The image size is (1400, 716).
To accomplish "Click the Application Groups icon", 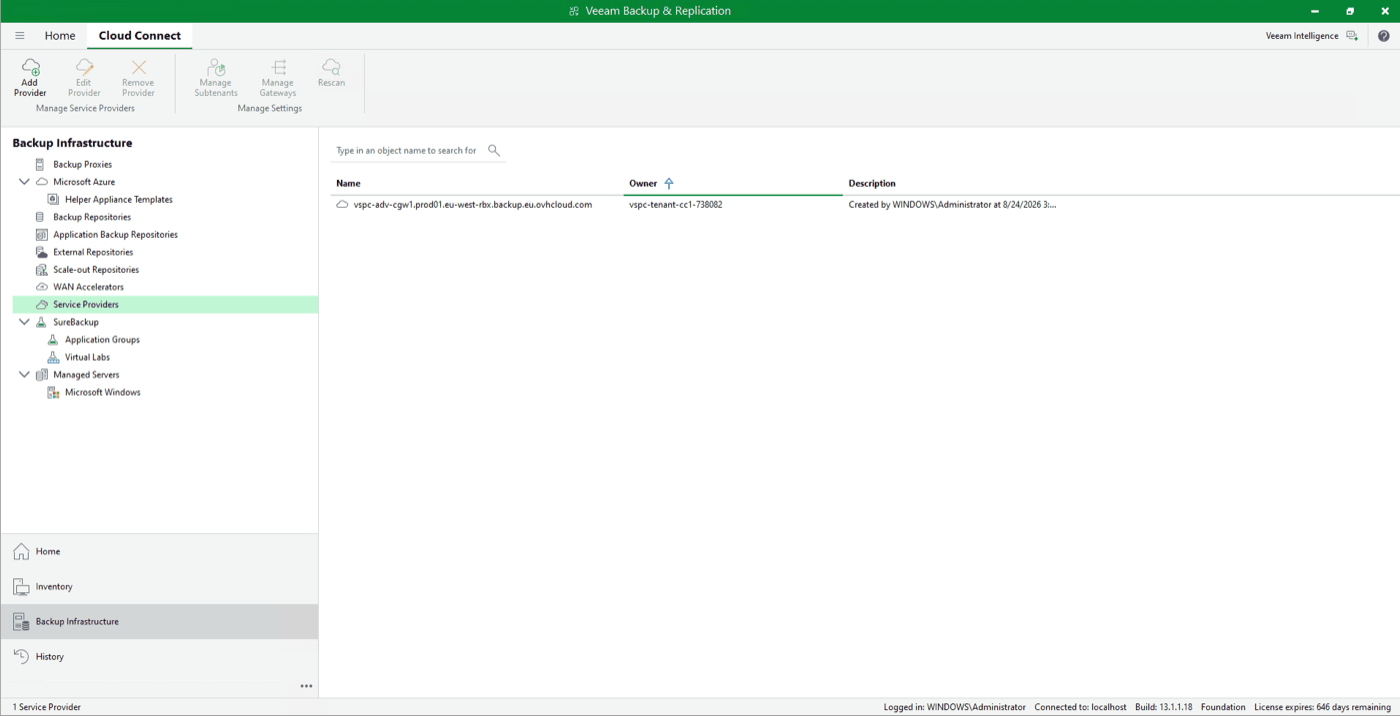I will tap(54, 339).
